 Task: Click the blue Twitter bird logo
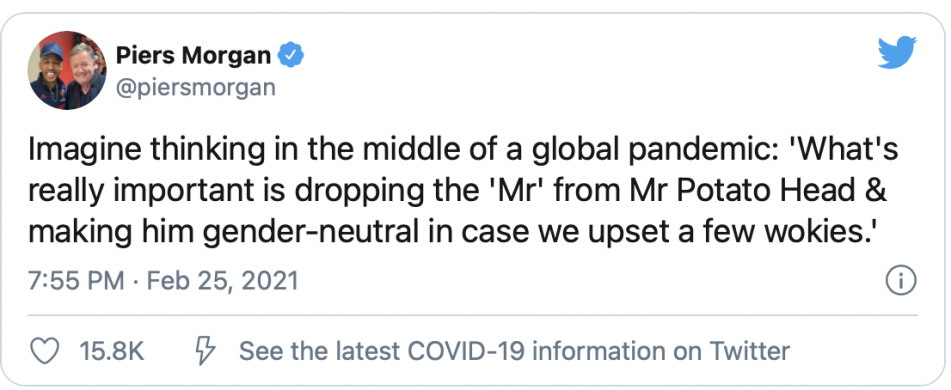pos(898,52)
